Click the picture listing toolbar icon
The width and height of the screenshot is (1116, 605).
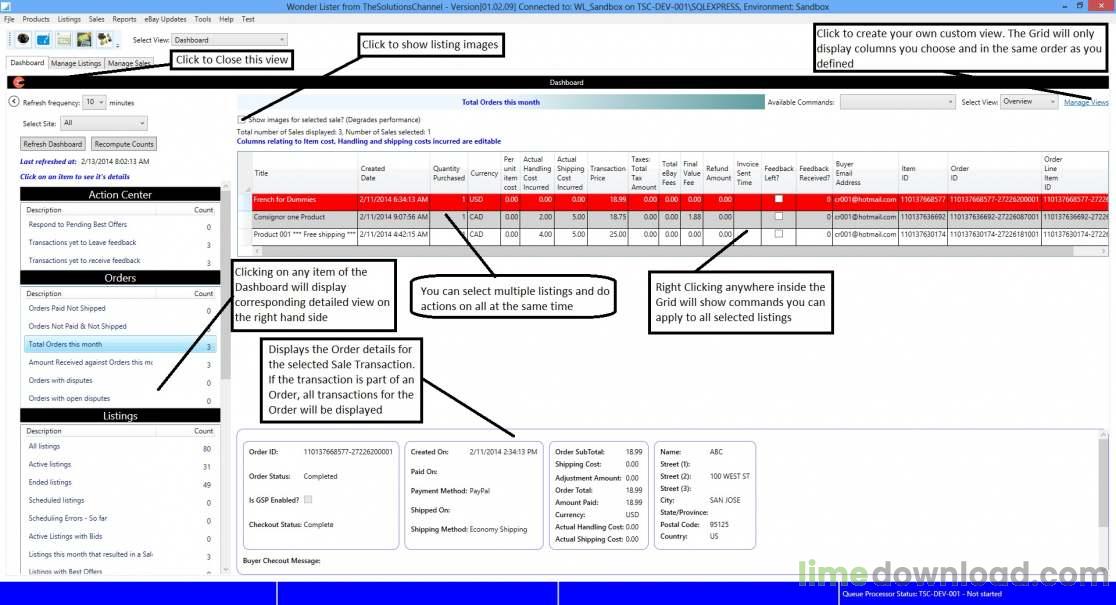click(x=84, y=39)
